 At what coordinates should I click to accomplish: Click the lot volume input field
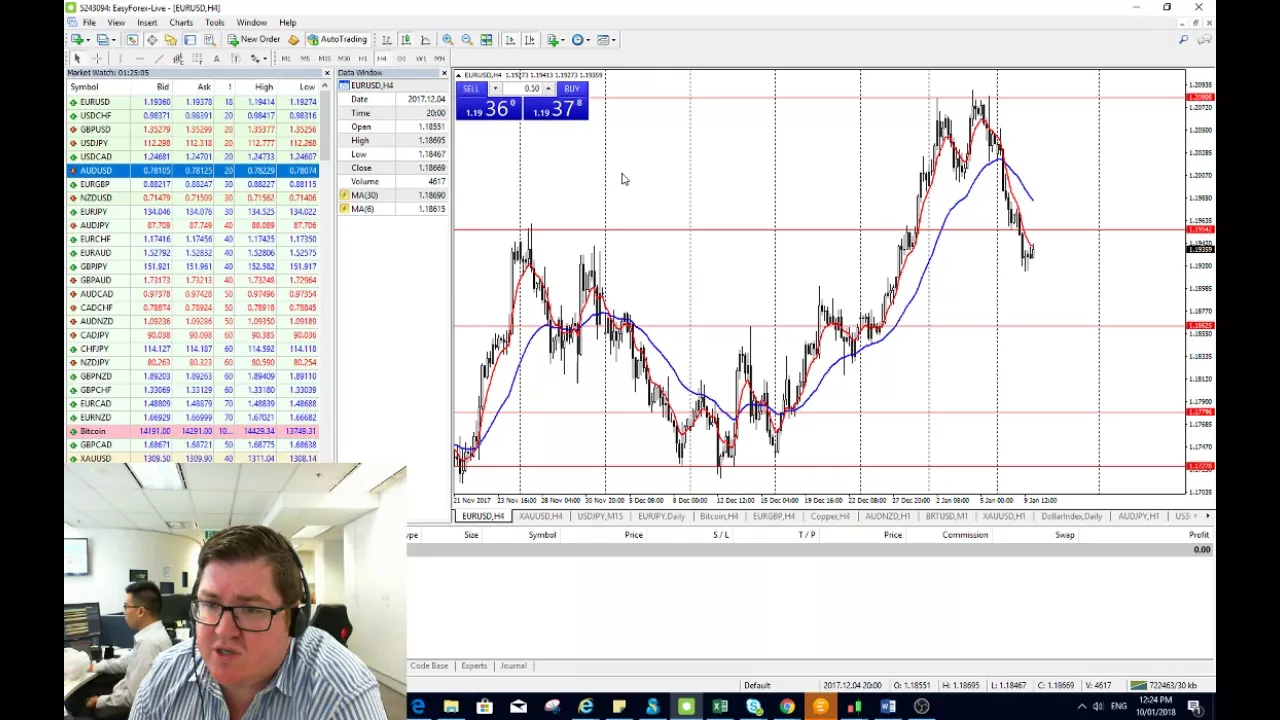521,89
